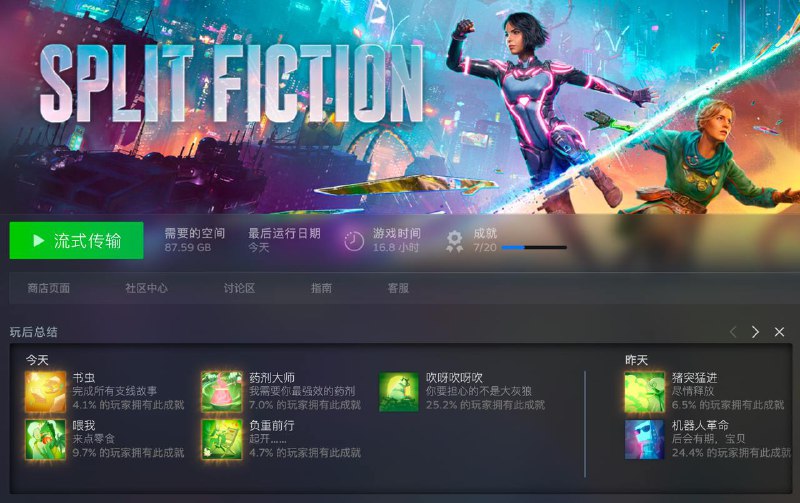The height and width of the screenshot is (503, 800).
Task: Switch to the 讨论区 tab
Action: click(239, 288)
